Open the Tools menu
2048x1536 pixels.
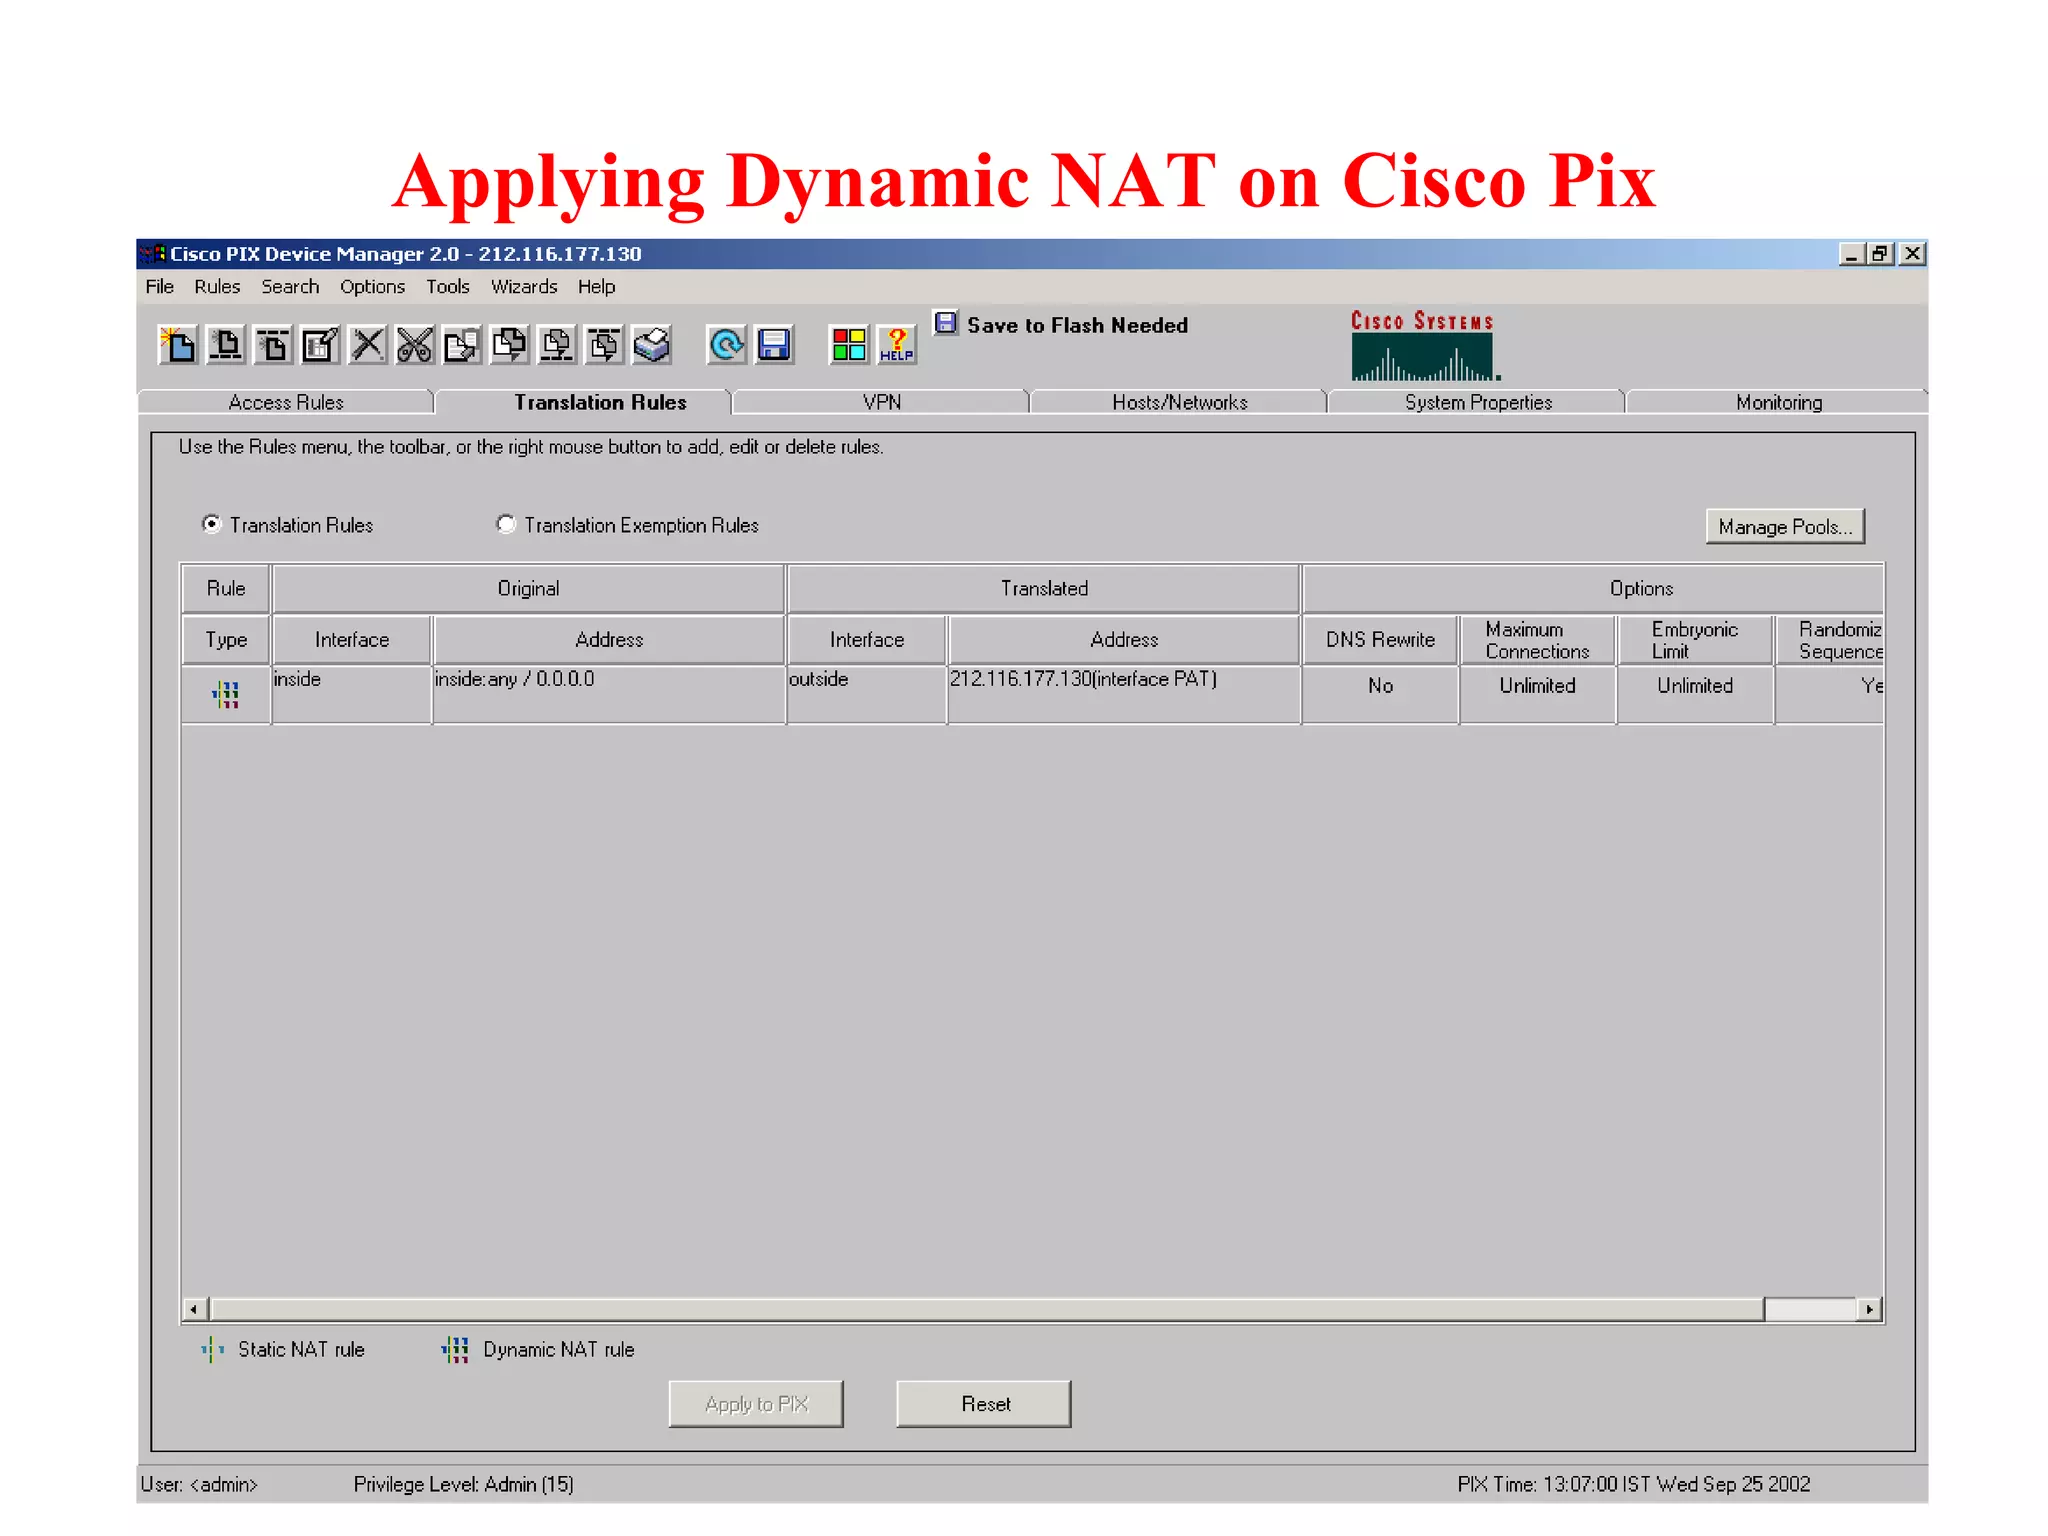(x=447, y=287)
